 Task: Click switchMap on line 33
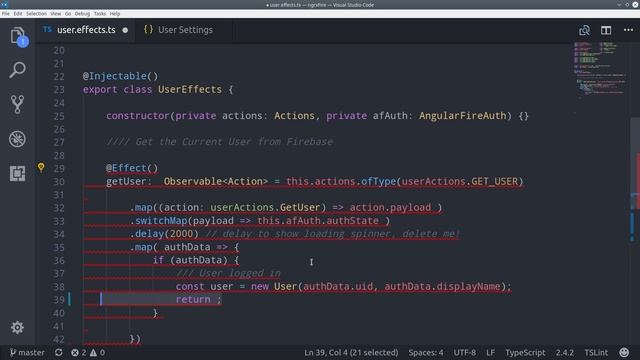point(161,221)
